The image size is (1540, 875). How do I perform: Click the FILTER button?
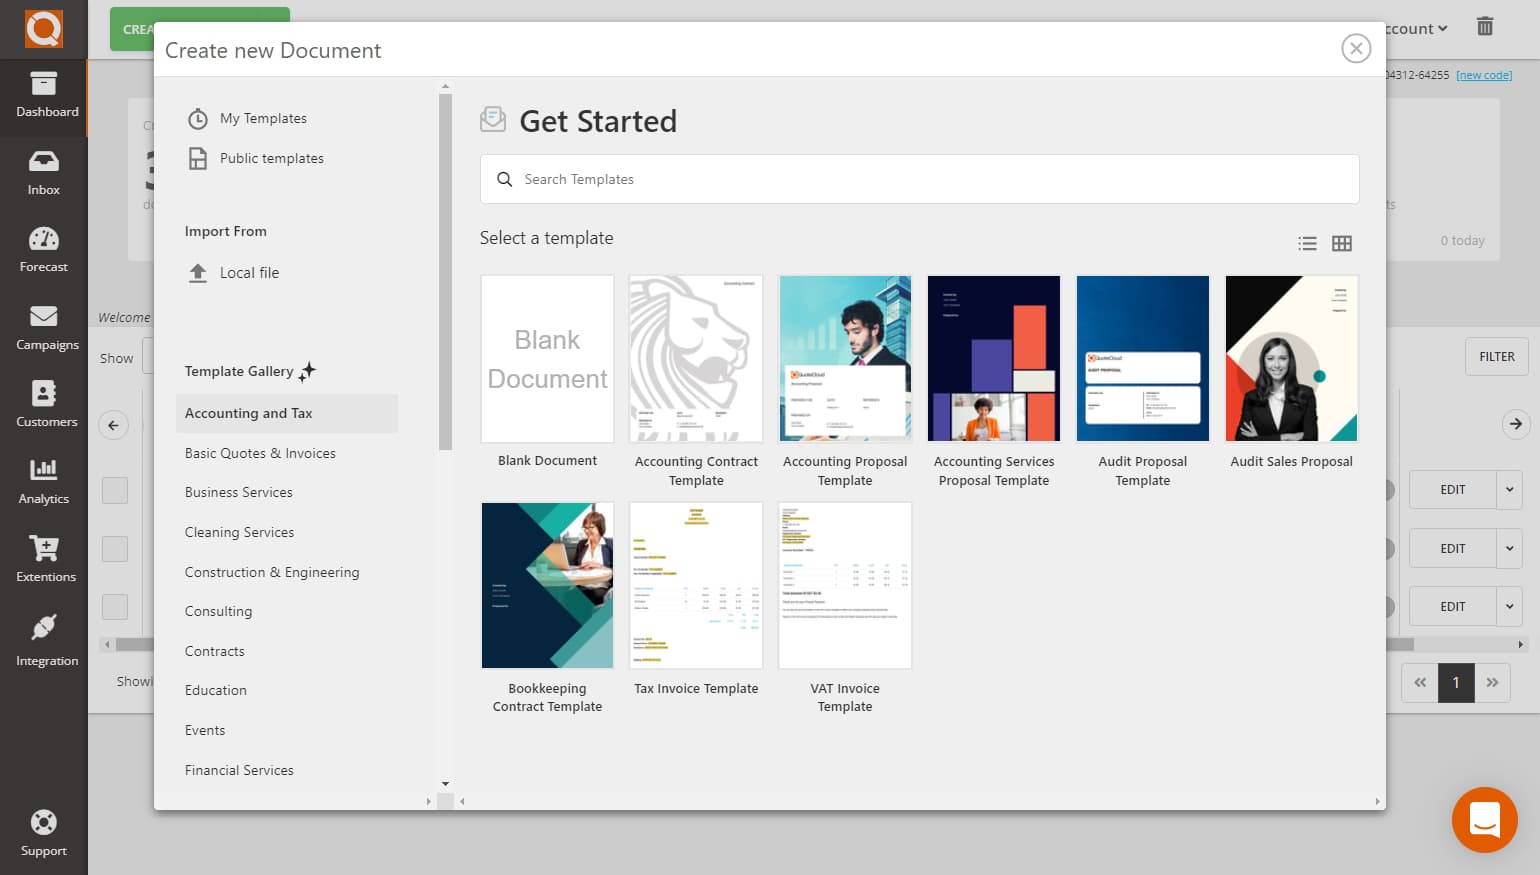click(1496, 357)
